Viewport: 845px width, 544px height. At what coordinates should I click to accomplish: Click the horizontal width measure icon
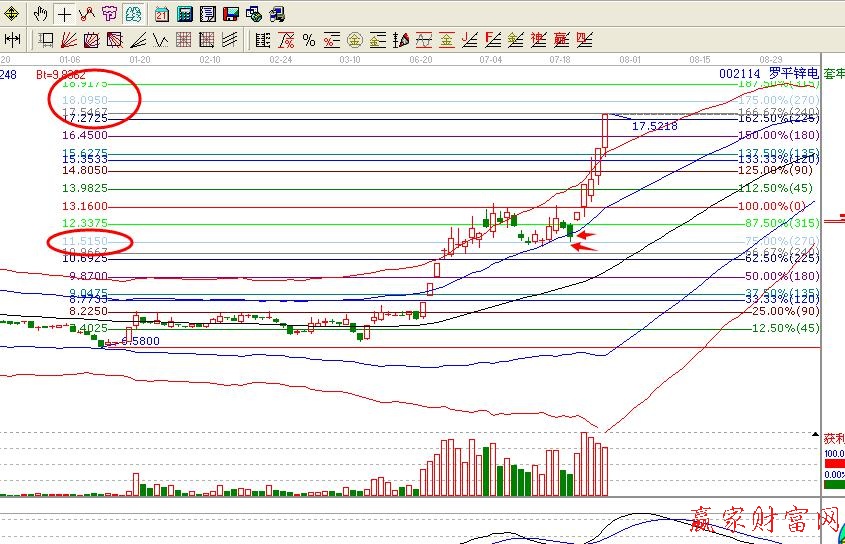coord(12,40)
